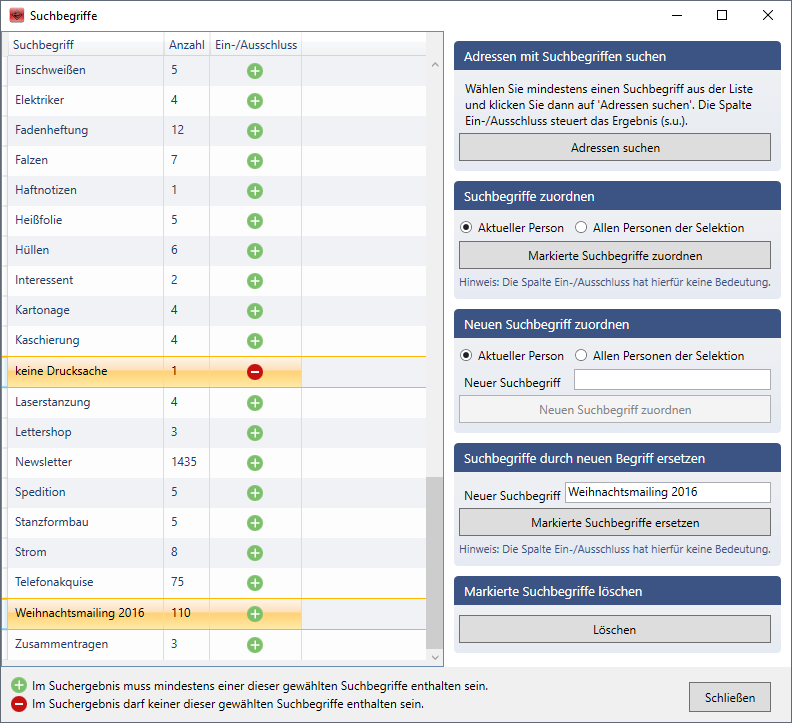The height and width of the screenshot is (723, 792).
Task: Toggle the green plus icon for Einschweißen
Action: click(255, 71)
